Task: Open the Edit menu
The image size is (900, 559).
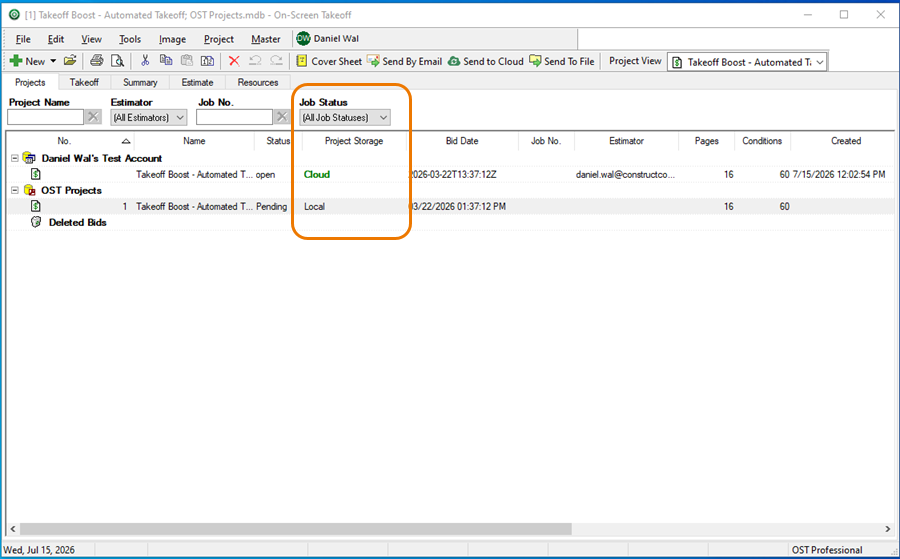Action: pyautogui.click(x=56, y=39)
